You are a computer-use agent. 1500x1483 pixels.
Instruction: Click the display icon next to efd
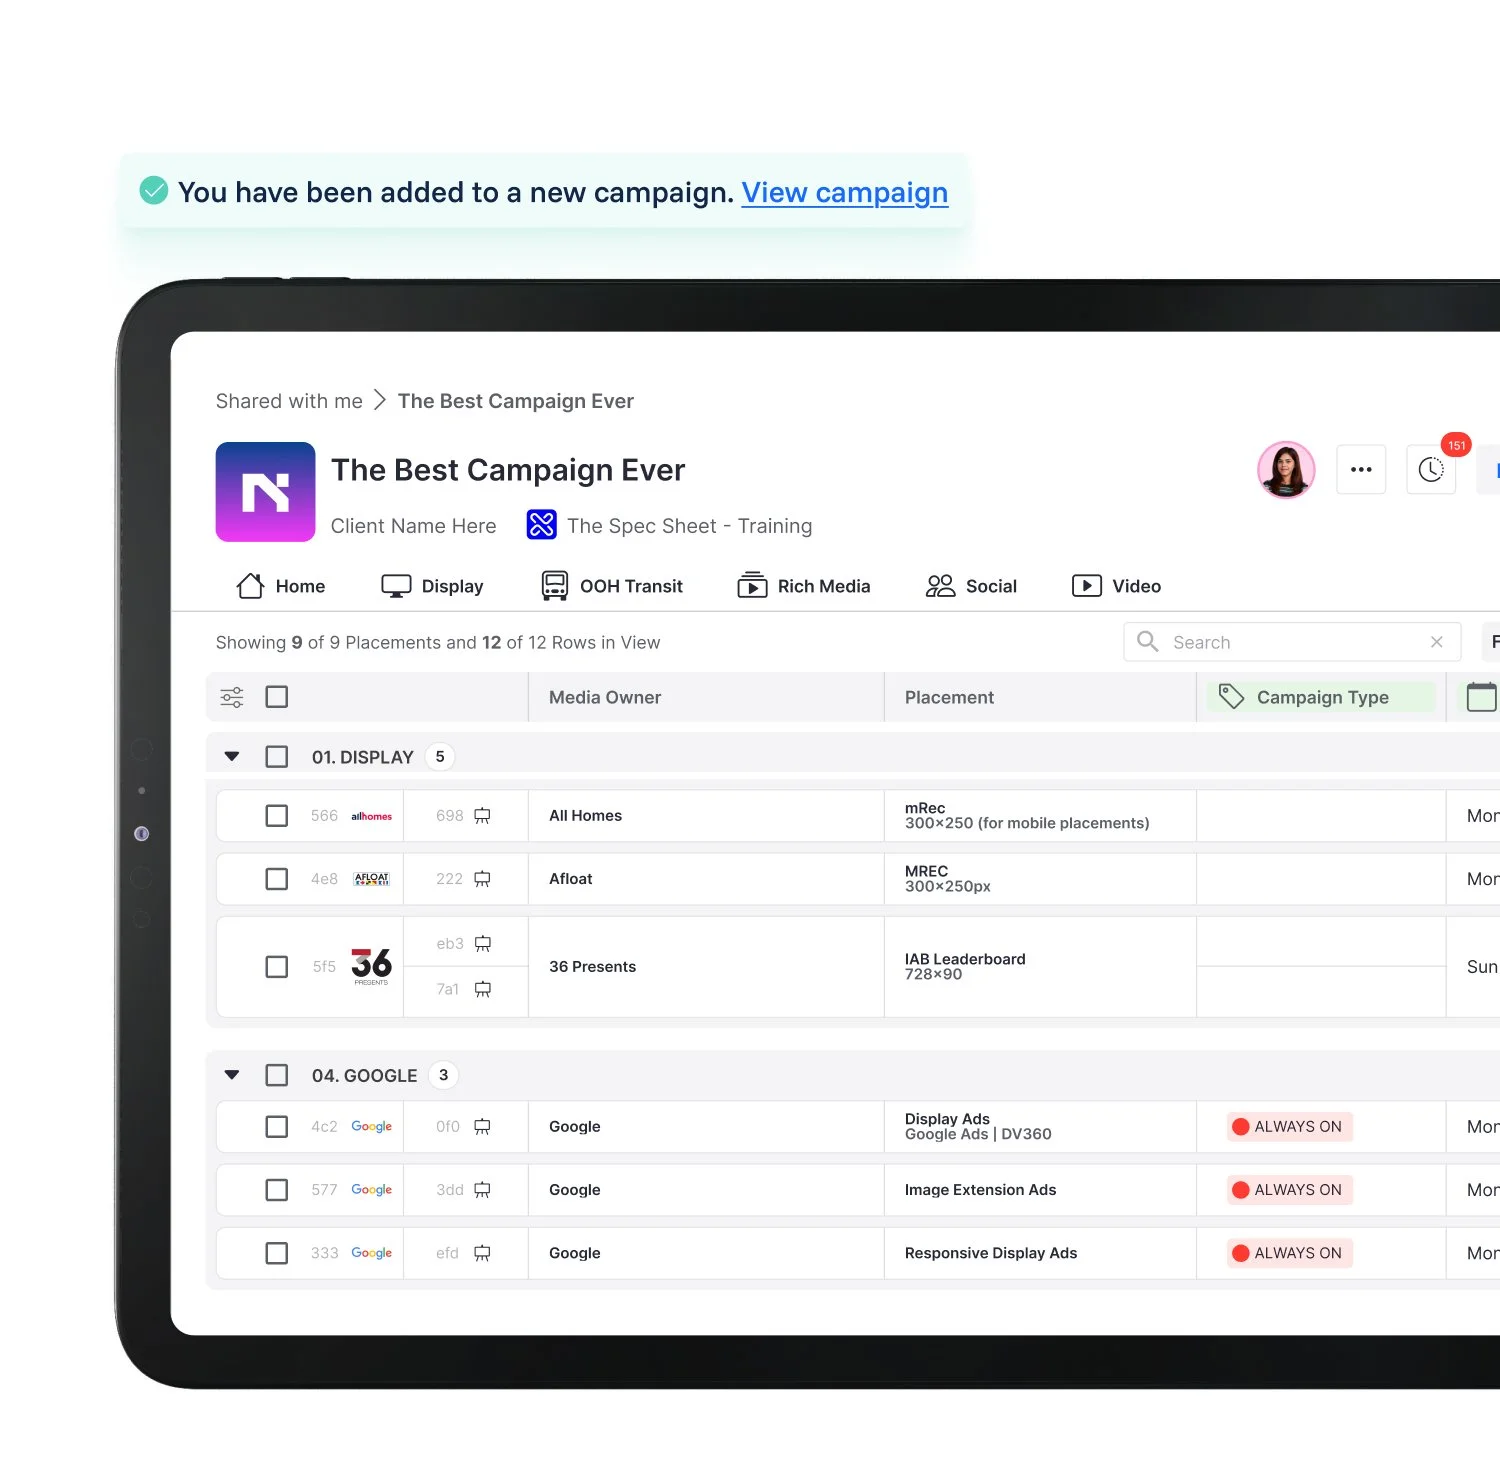click(482, 1253)
